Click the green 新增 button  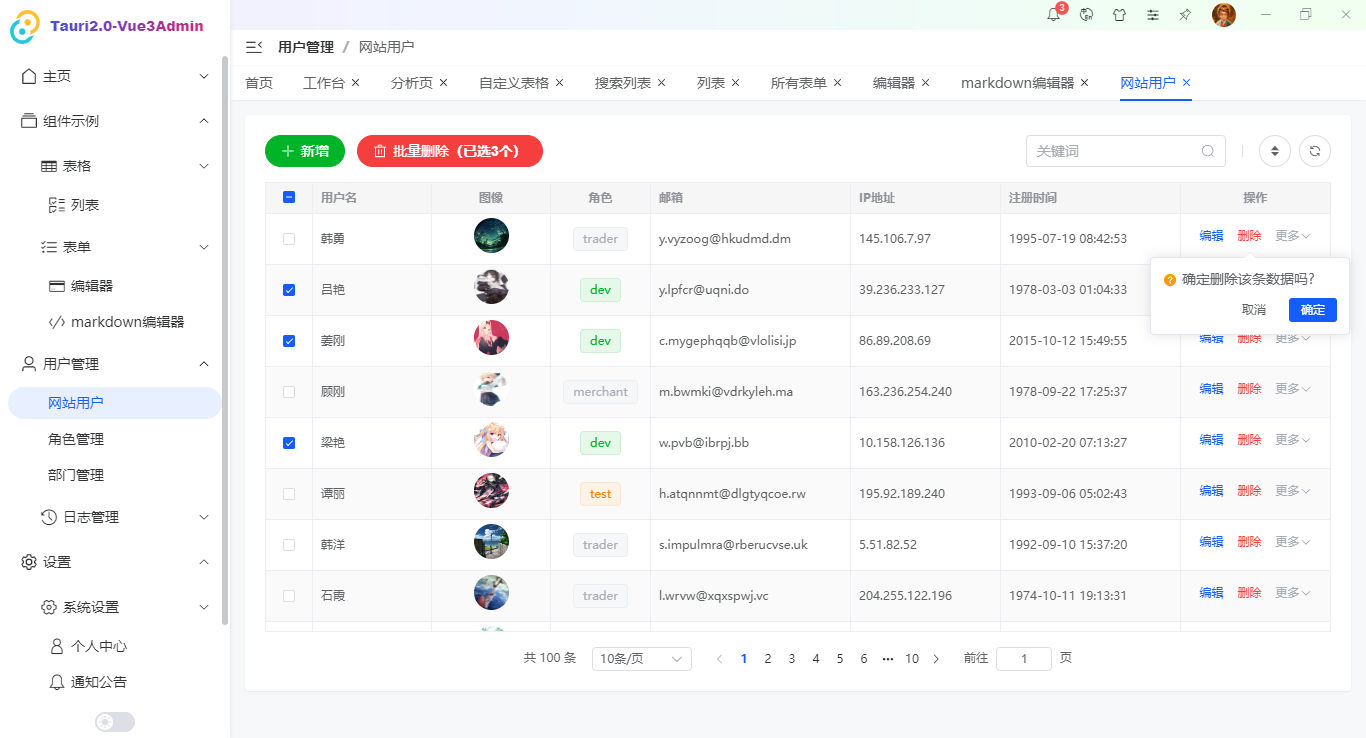[304, 150]
